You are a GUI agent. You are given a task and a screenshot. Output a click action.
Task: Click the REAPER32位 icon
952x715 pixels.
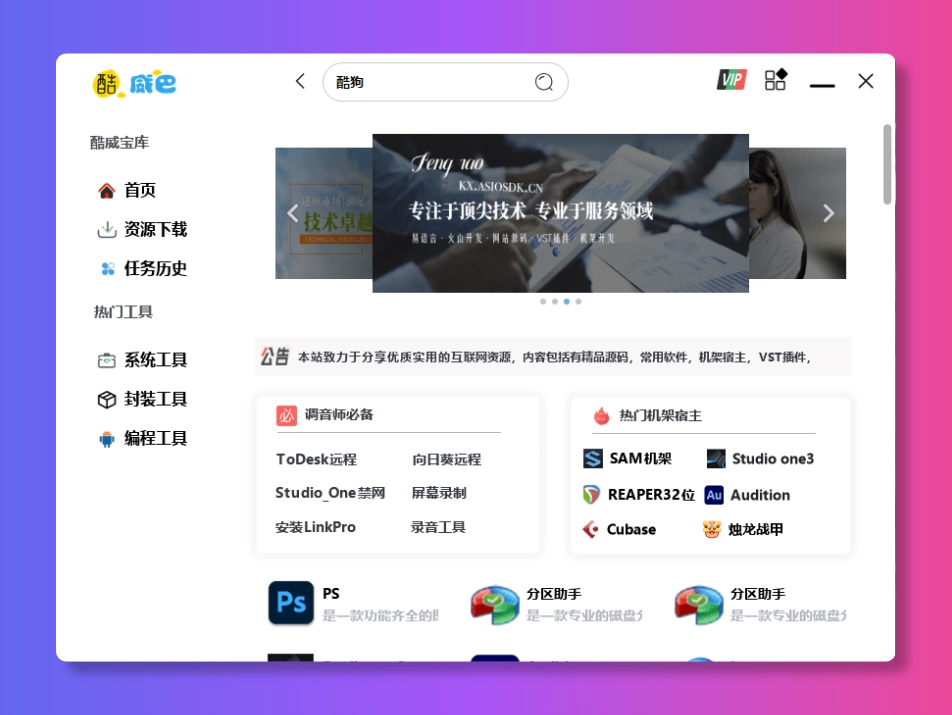click(x=591, y=495)
